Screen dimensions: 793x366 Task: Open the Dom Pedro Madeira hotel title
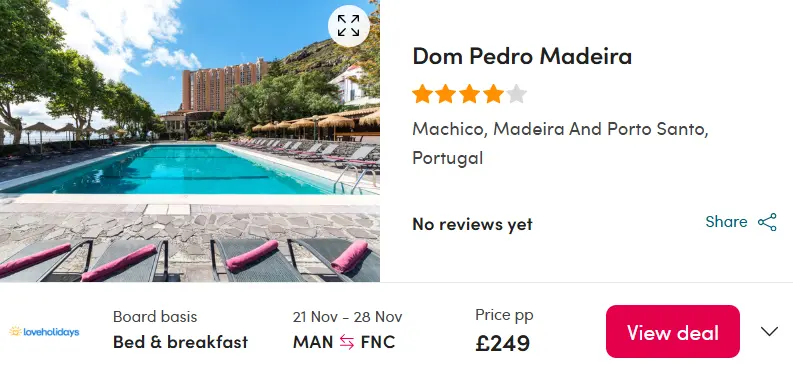coord(522,56)
